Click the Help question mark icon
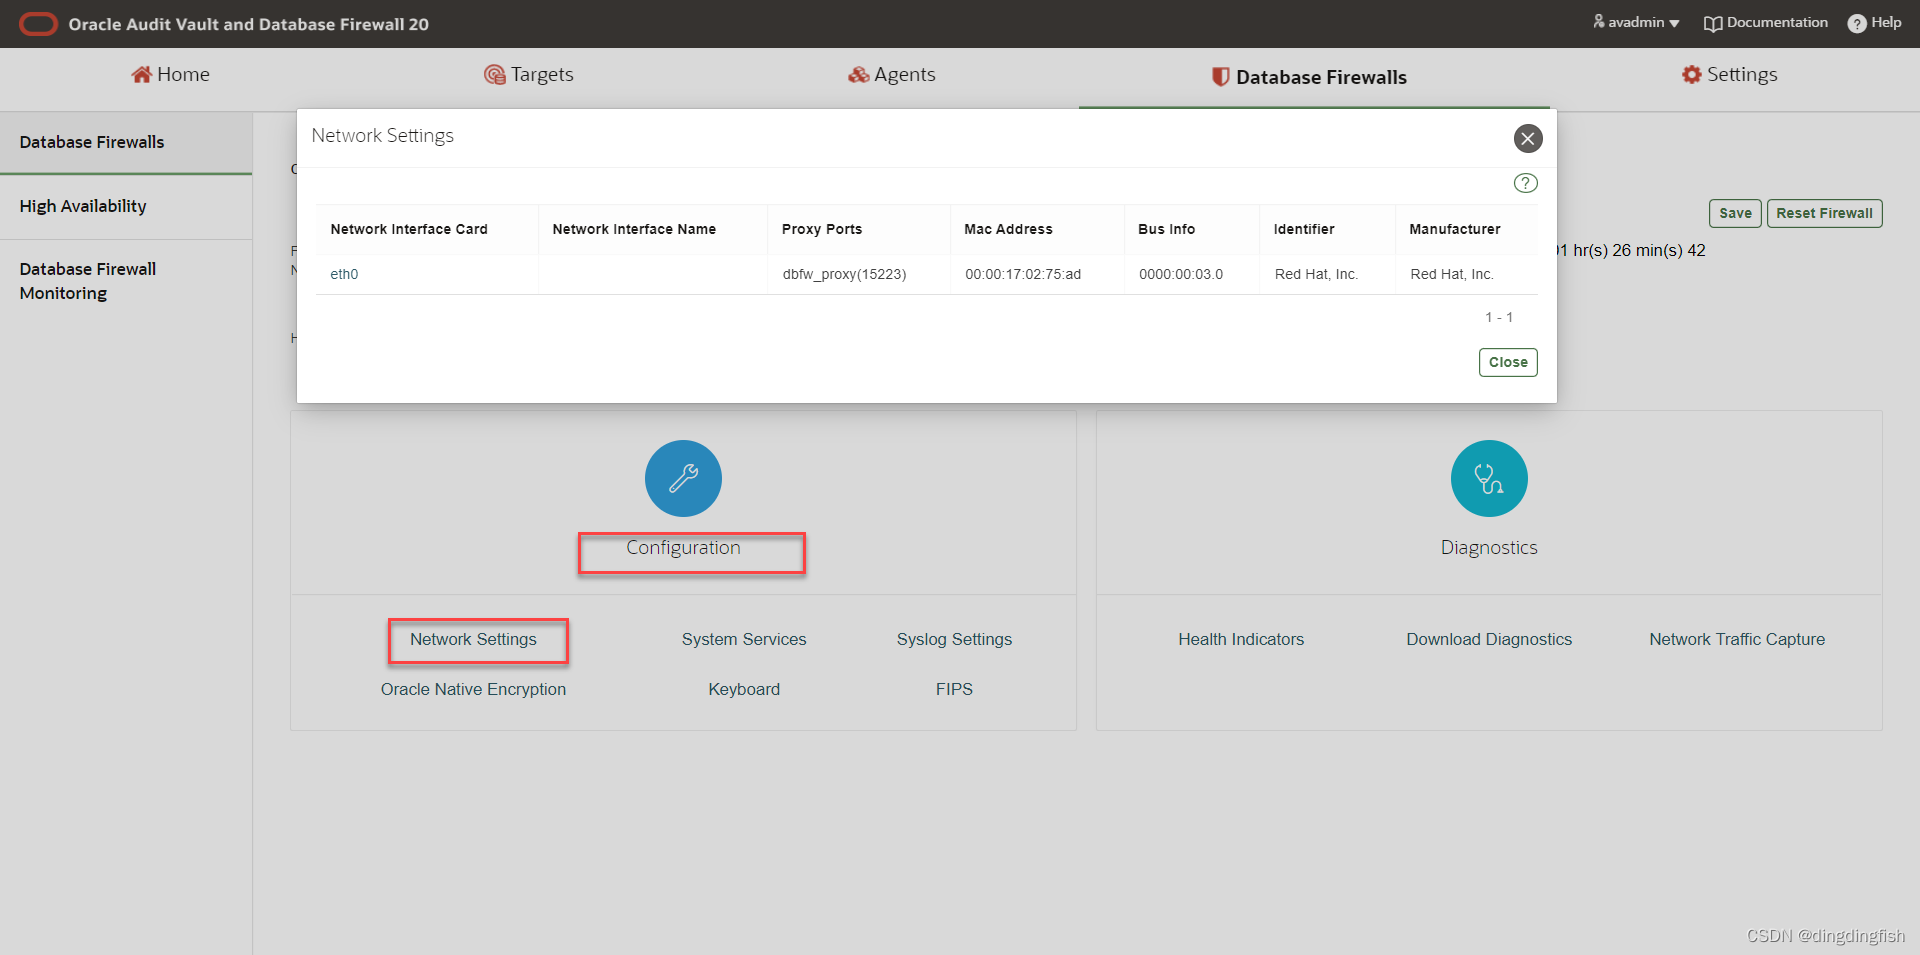This screenshot has height=955, width=1920. (x=1857, y=23)
